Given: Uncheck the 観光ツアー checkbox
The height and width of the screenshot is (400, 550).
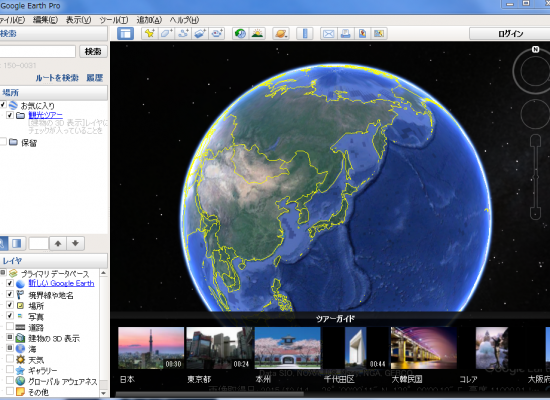Looking at the screenshot, I should pos(10,115).
